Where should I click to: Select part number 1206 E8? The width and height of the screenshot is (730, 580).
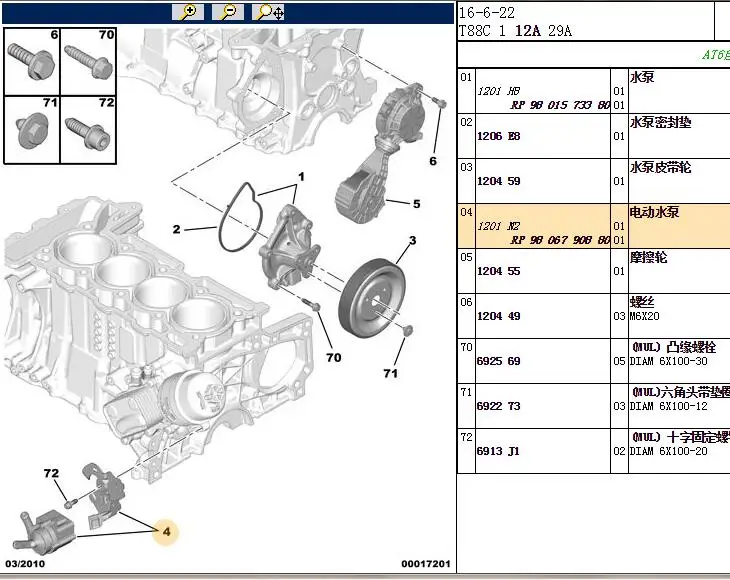[498, 136]
